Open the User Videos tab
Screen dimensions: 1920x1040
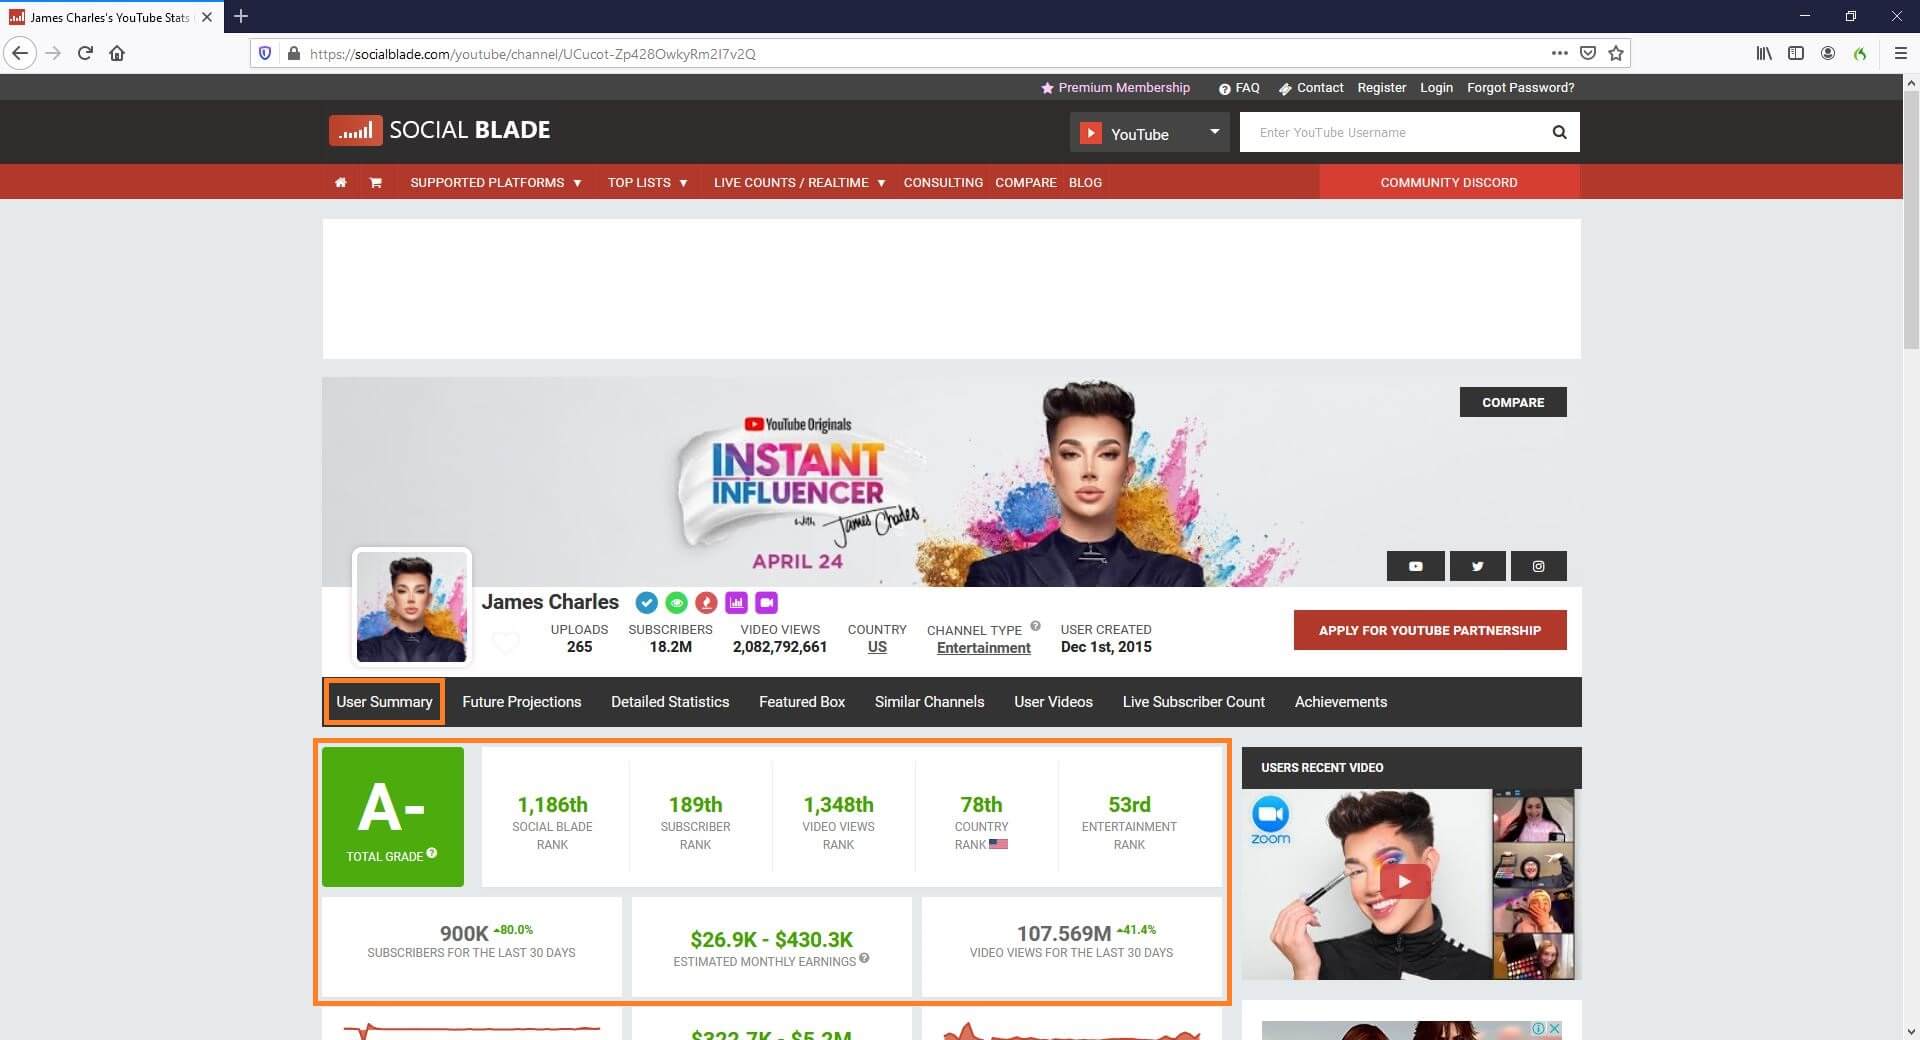[x=1054, y=702]
